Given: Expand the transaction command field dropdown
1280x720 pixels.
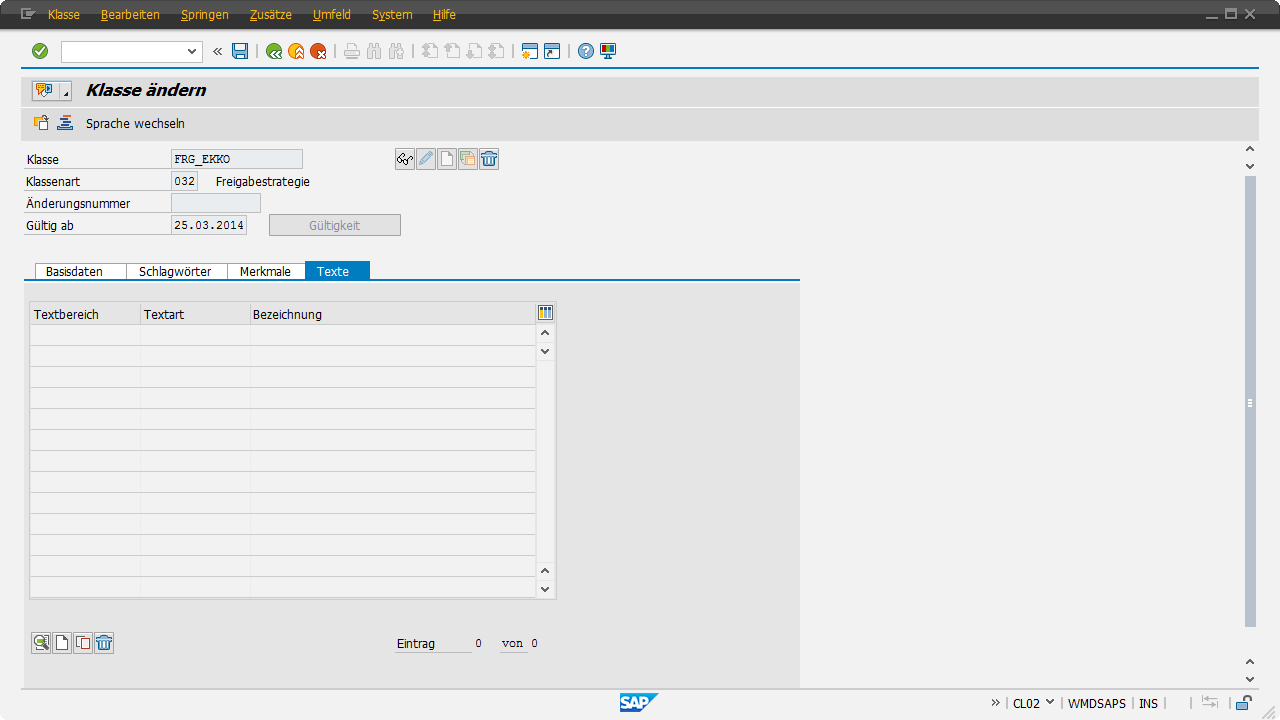Looking at the screenshot, I should click(193, 51).
